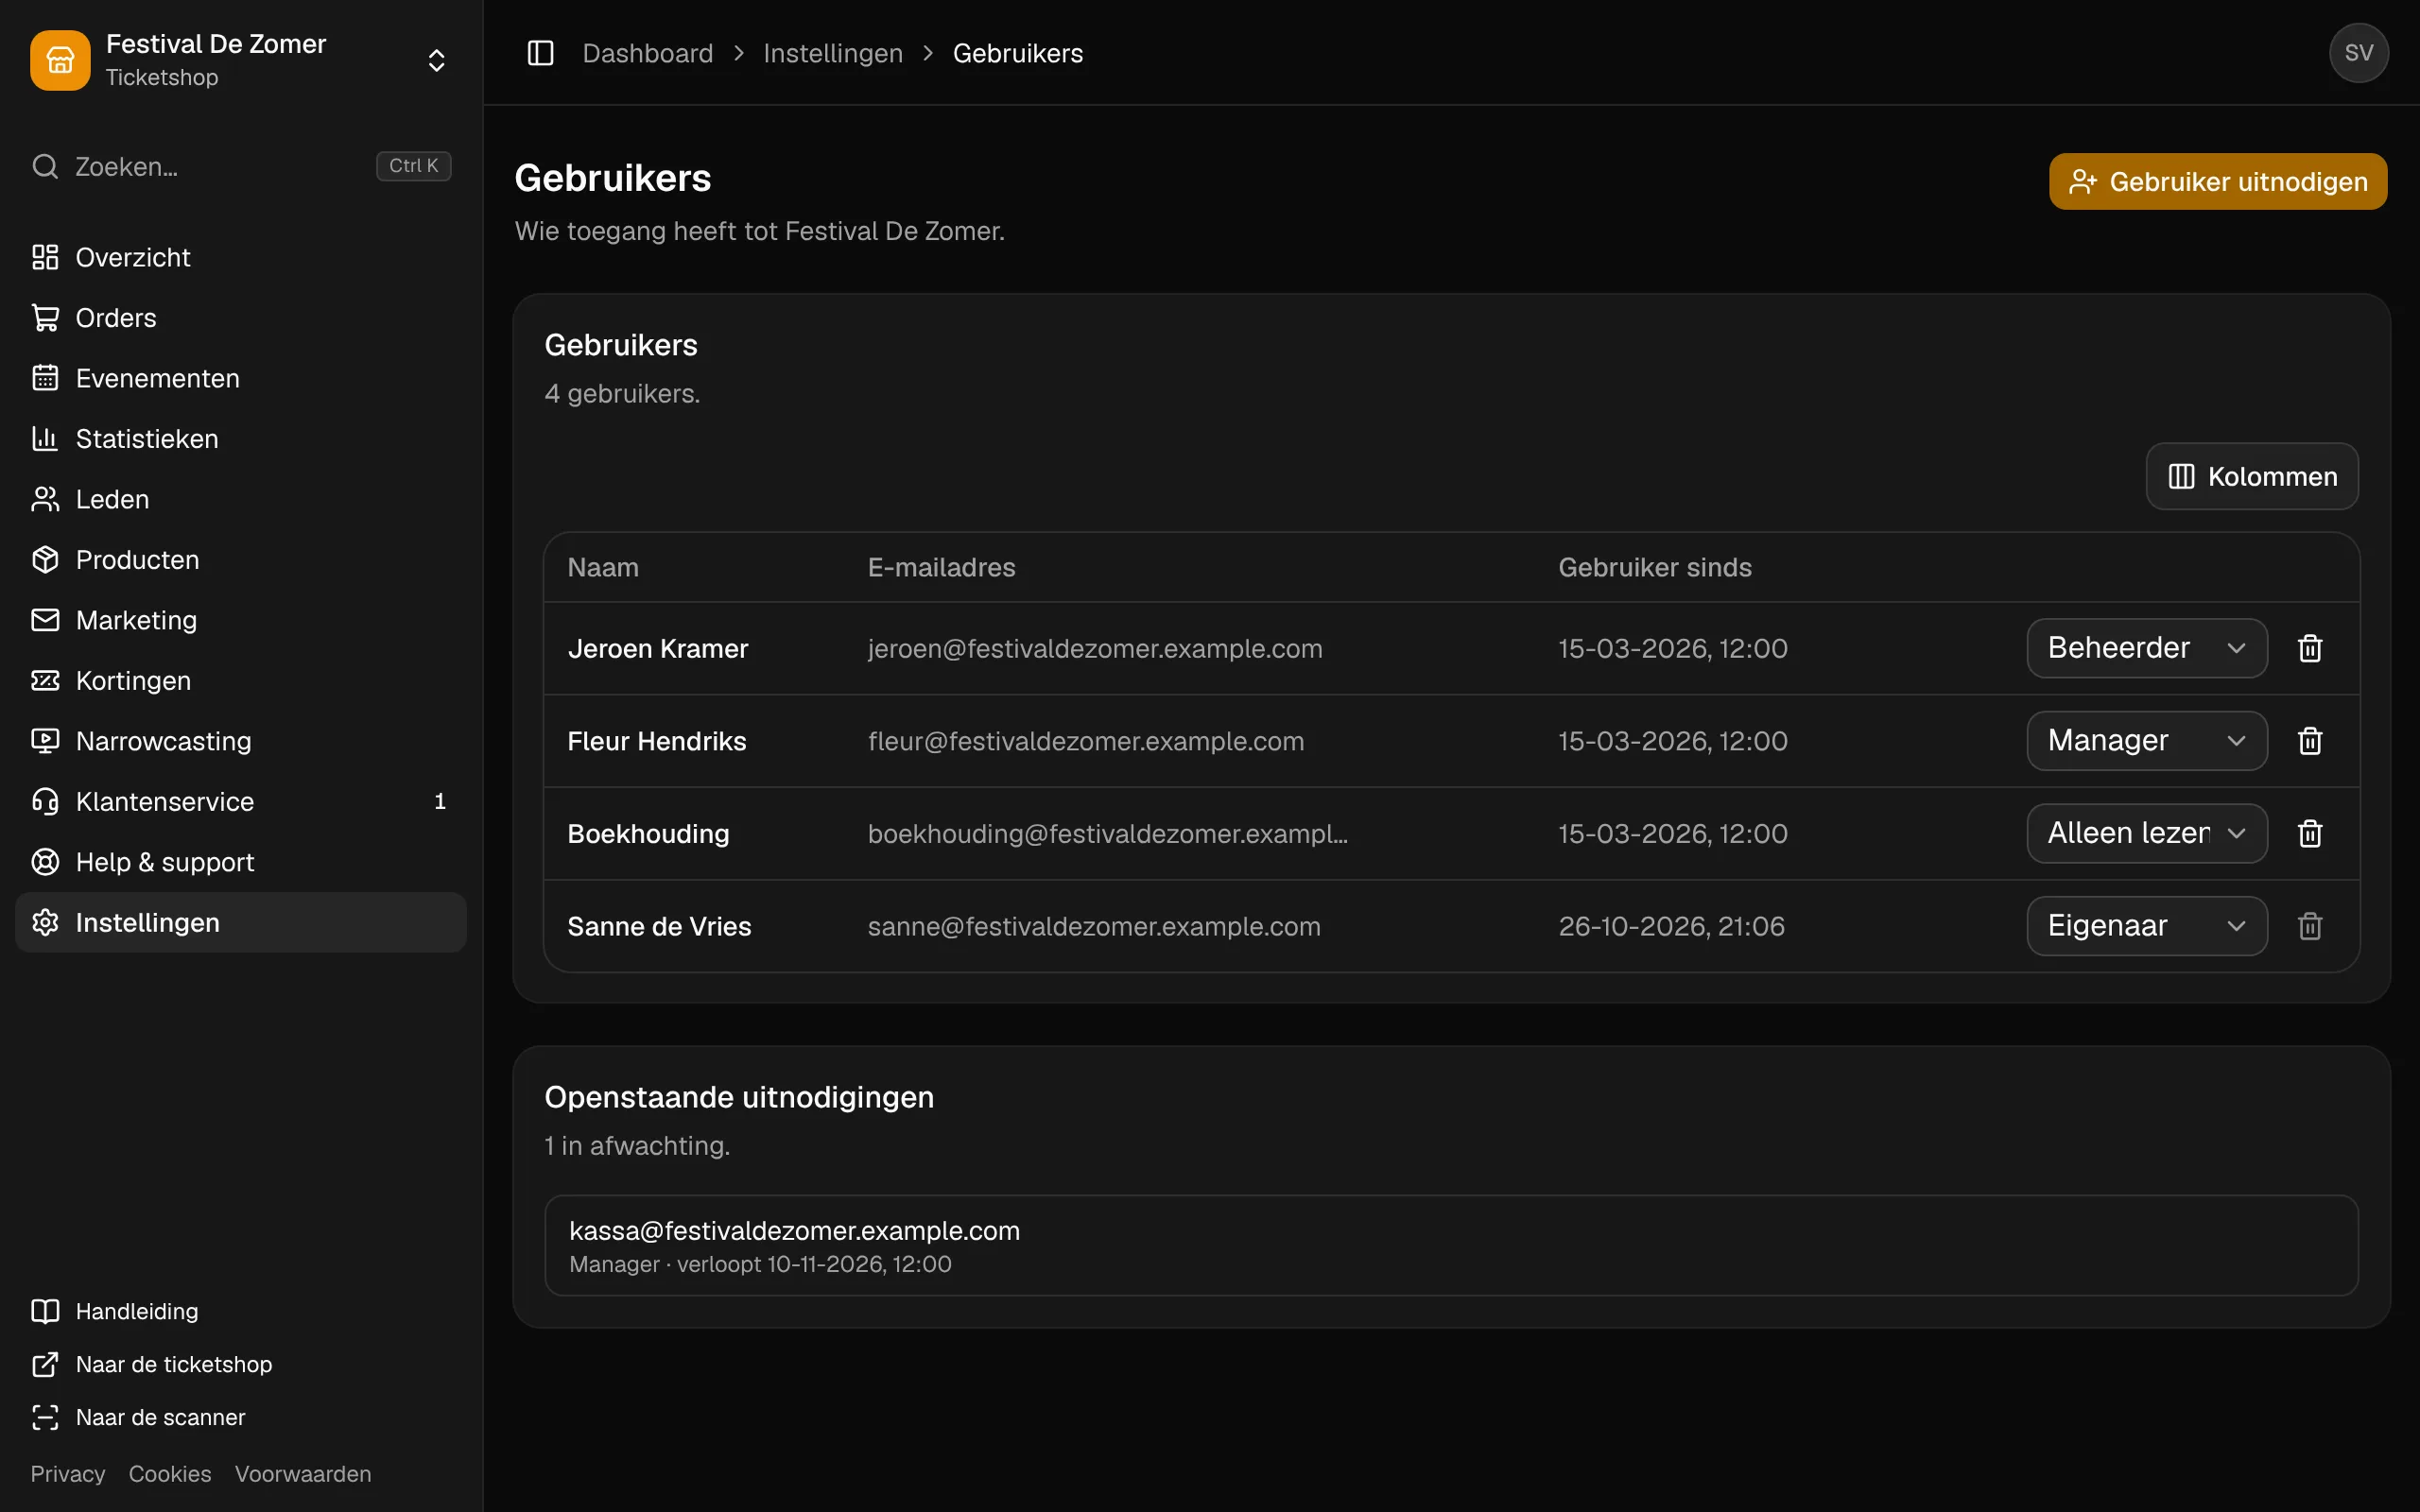Navigate to Leden
This screenshot has width=2420, height=1512.
coord(241,499)
